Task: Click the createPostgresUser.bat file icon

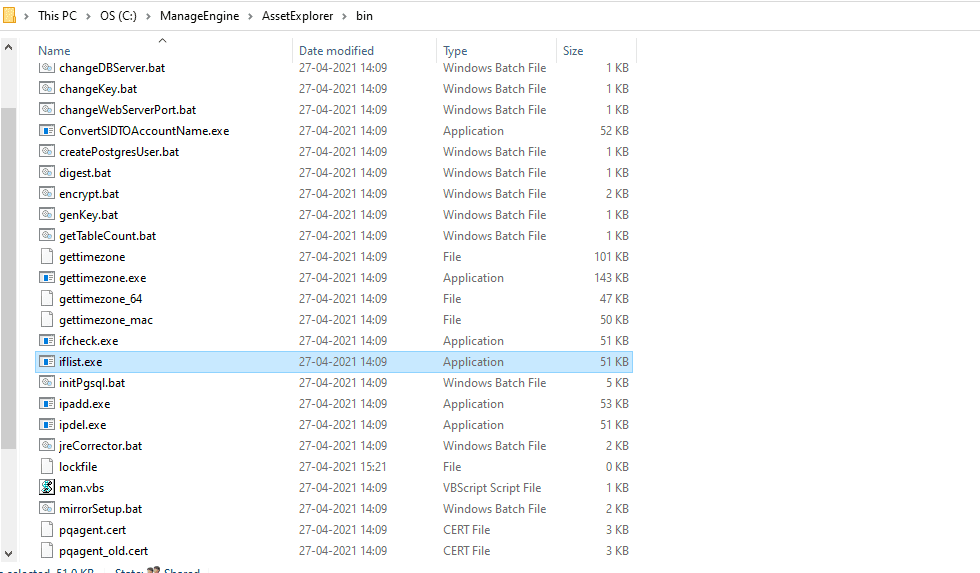Action: click(47, 151)
